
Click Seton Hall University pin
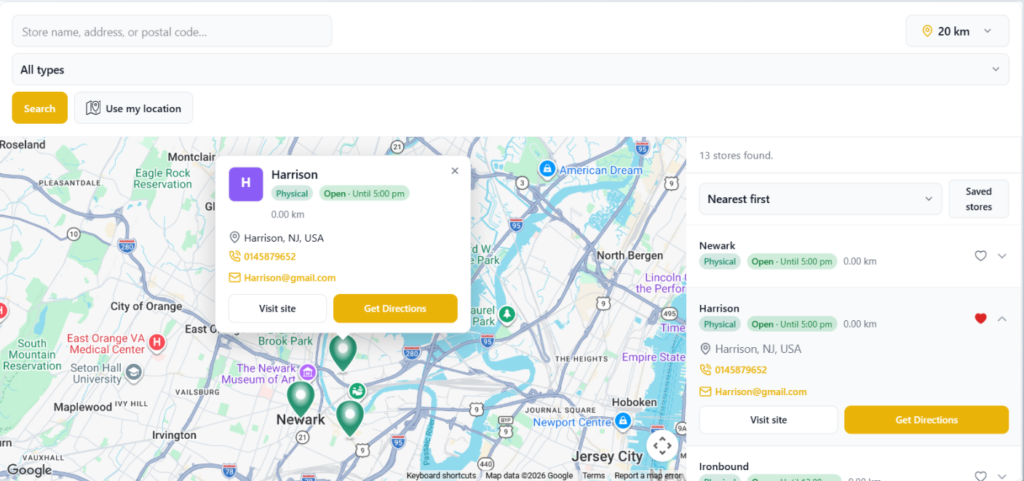134,372
